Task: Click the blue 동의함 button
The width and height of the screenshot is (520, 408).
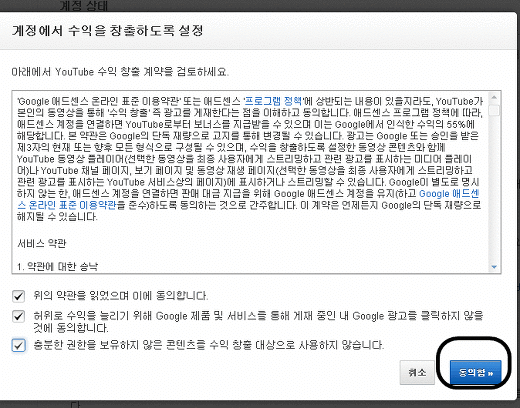Action: click(x=475, y=372)
